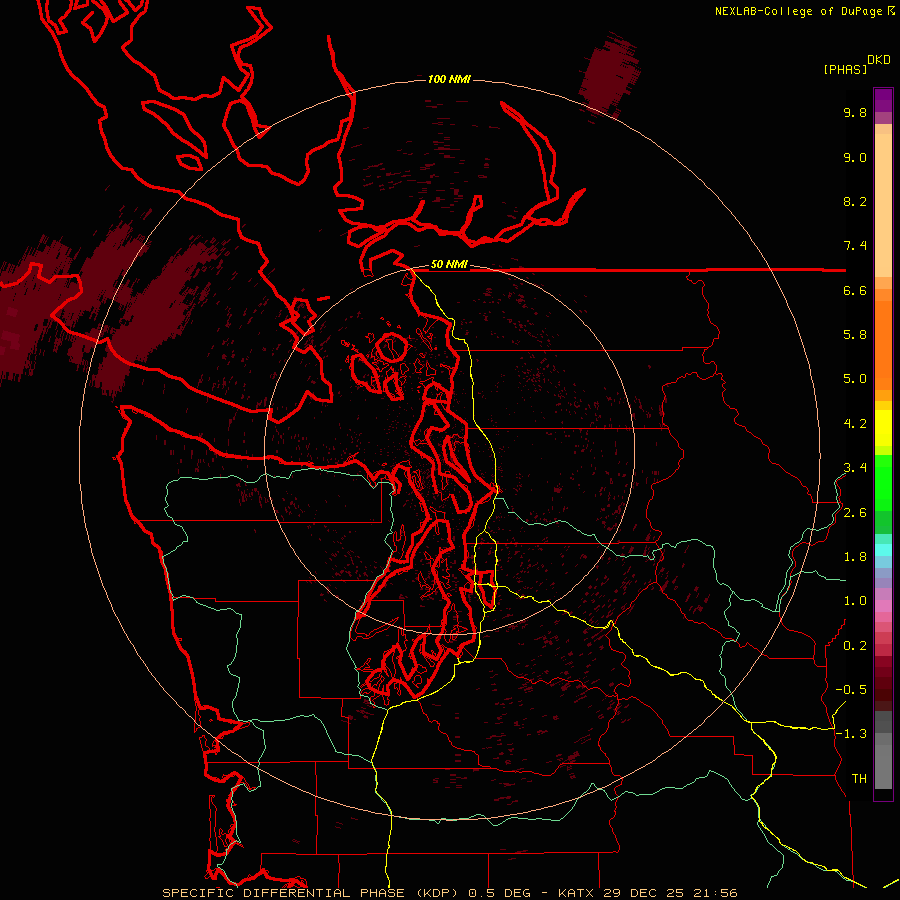Click the 29 DEC 25 21:56 timestamp
This screenshot has height=900, width=900.
point(670,893)
